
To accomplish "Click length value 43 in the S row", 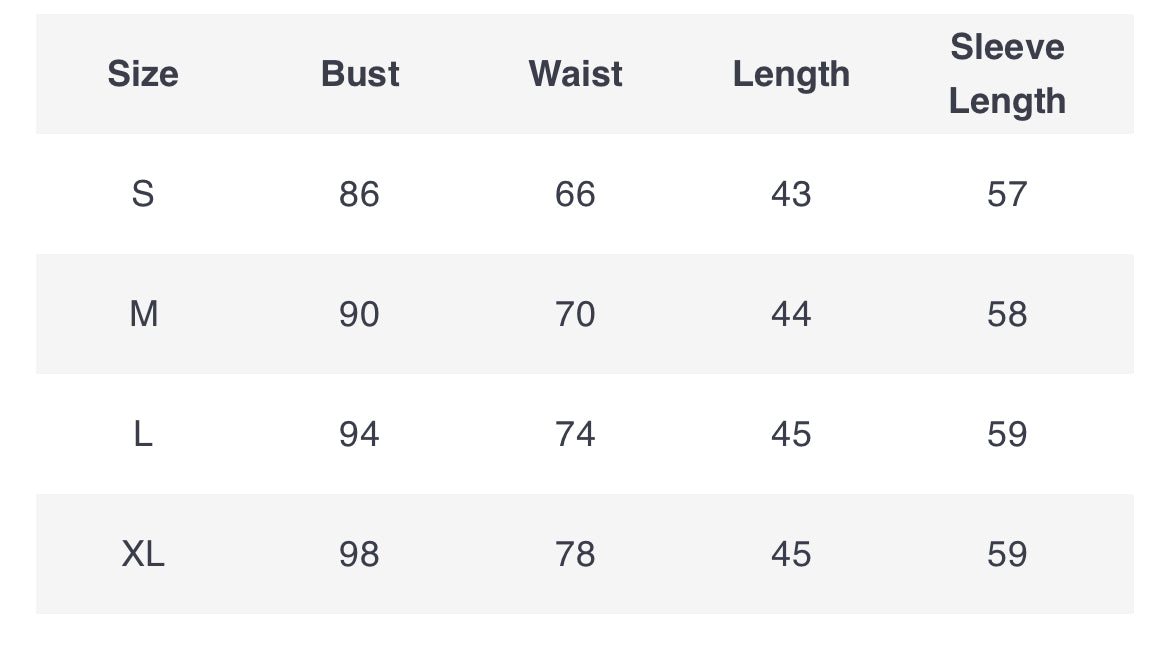I will 791,194.
